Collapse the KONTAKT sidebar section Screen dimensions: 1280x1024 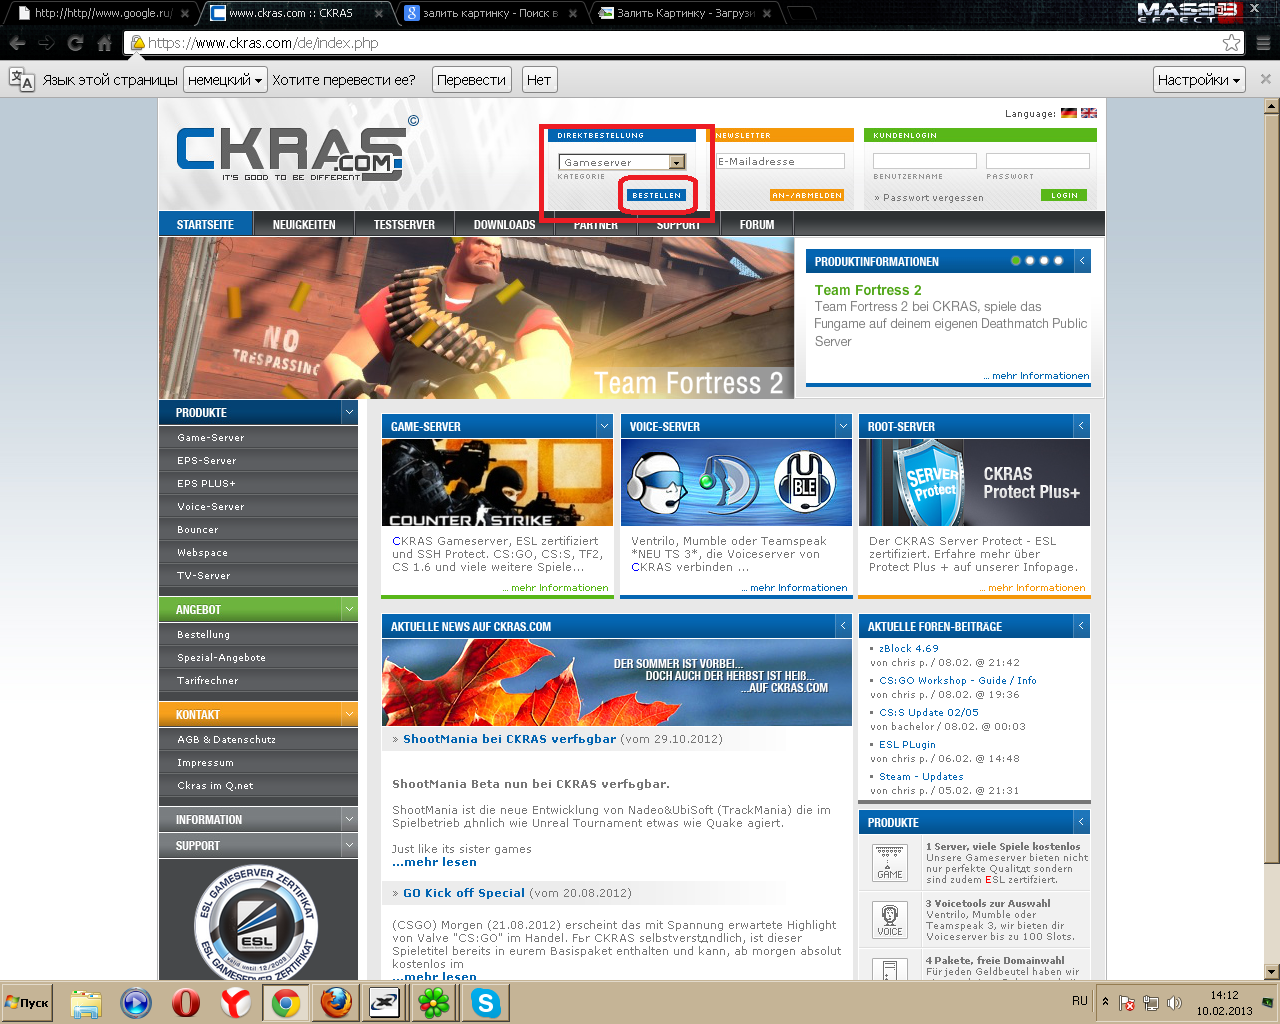[349, 714]
